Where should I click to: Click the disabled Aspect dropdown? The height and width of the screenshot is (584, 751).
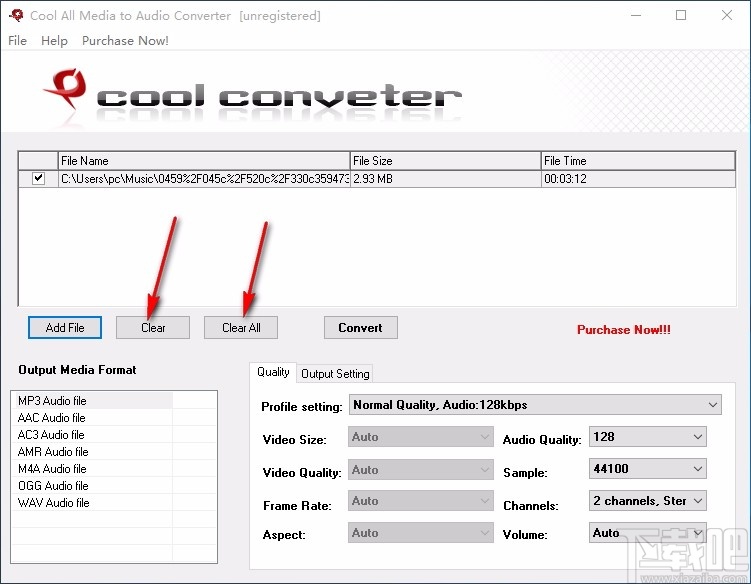pos(421,533)
